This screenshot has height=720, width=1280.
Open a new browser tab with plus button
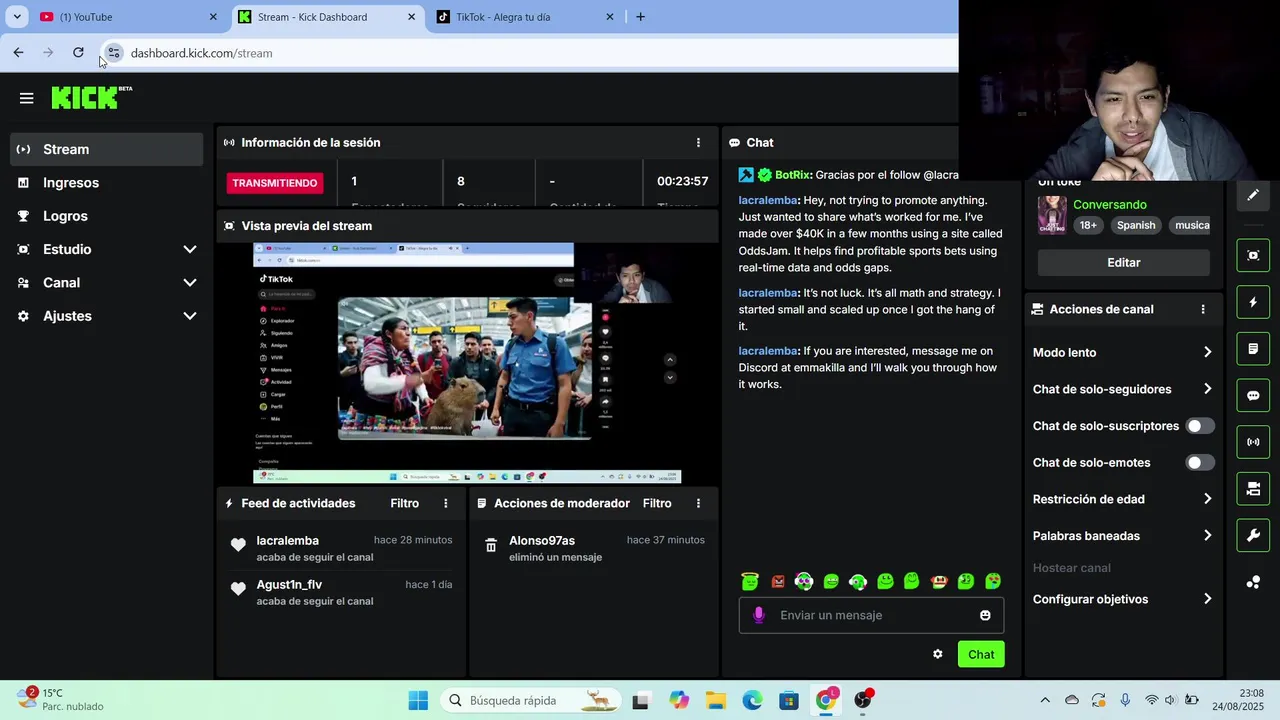pyautogui.click(x=640, y=16)
